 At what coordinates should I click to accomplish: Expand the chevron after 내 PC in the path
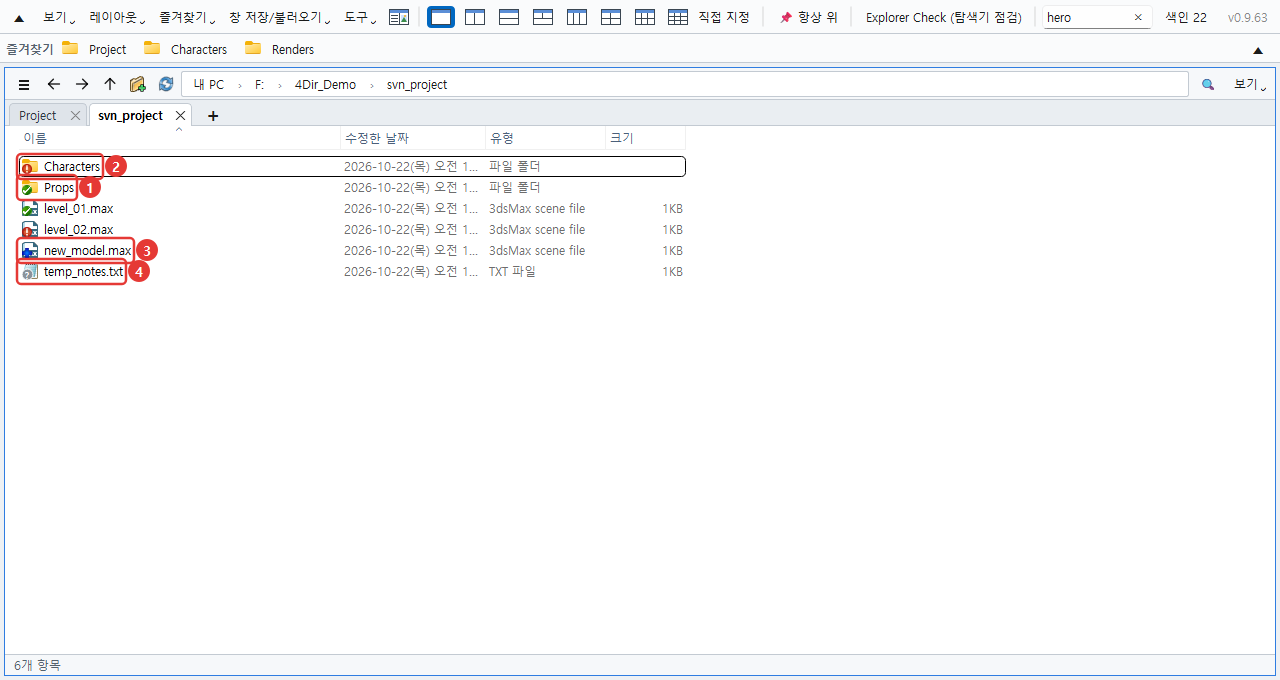tap(240, 85)
